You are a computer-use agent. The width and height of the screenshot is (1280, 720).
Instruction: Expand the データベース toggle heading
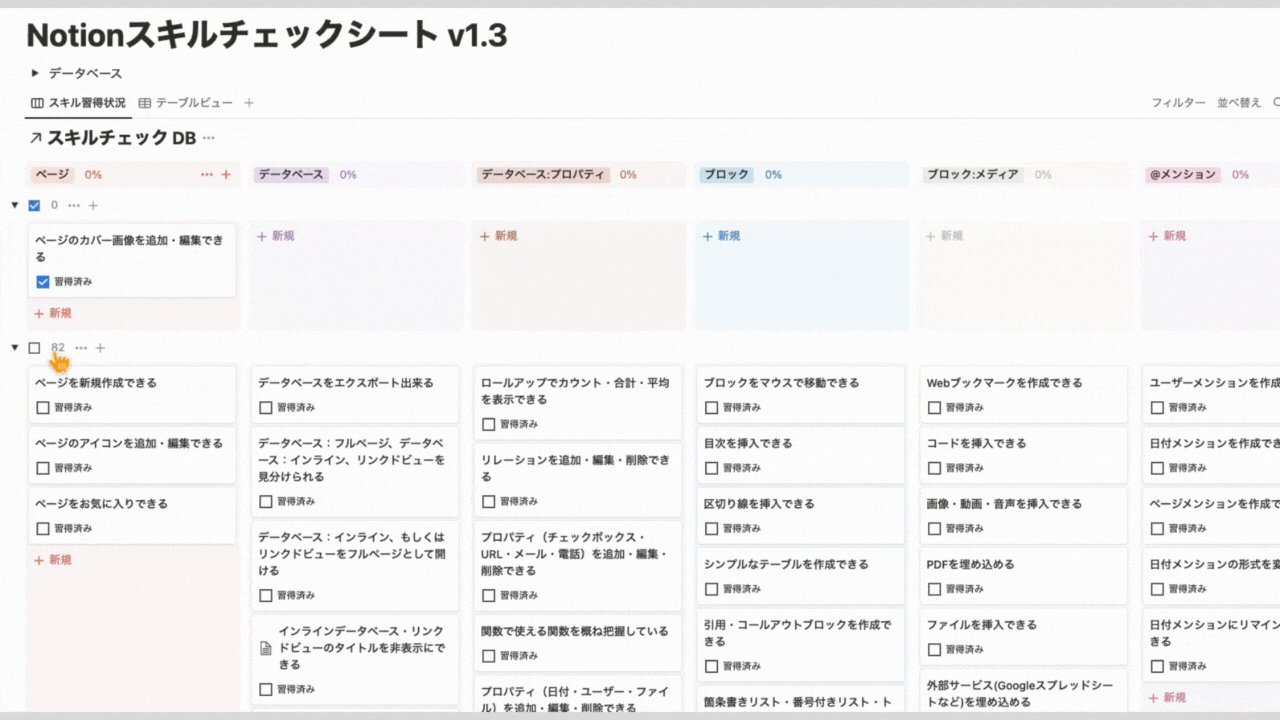34,73
